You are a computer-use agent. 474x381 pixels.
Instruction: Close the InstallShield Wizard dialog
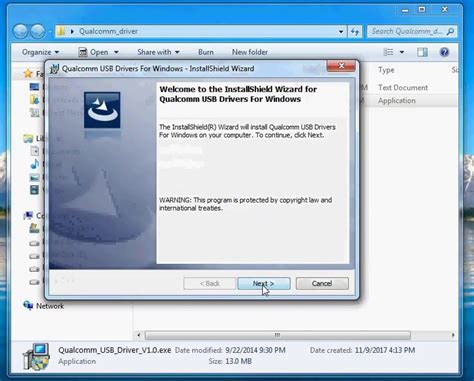[341, 66]
